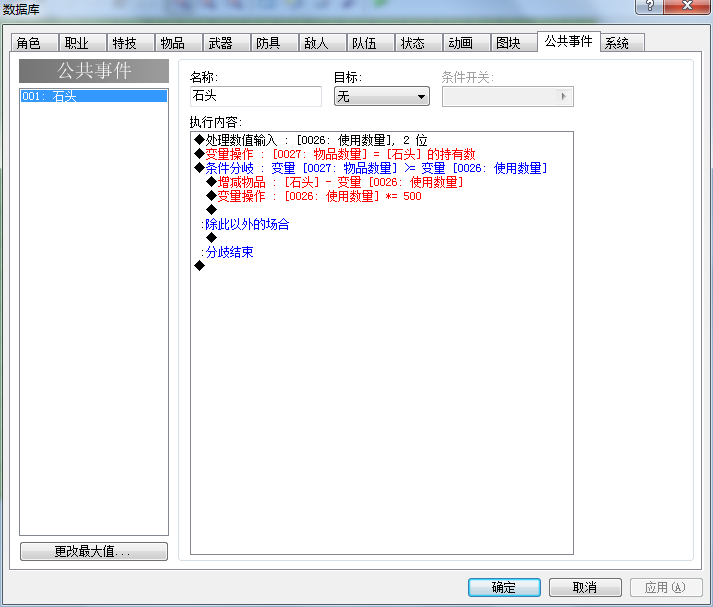Select the 条件分歧 command line

tap(371, 168)
